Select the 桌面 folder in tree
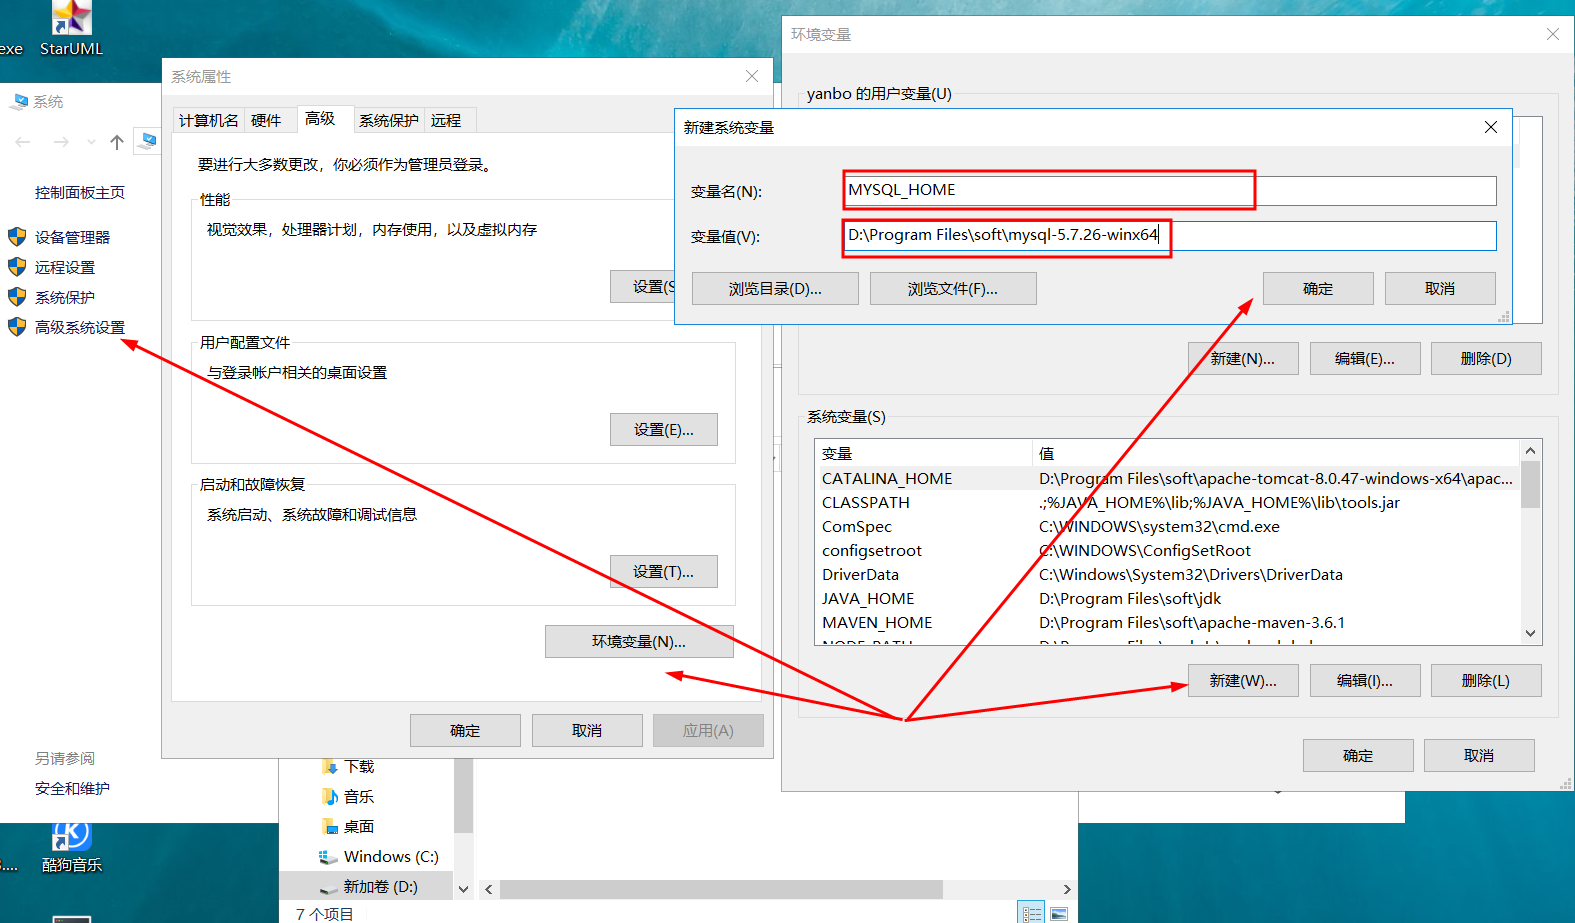Screen dimensions: 1575x923 pyautogui.click(x=348, y=826)
